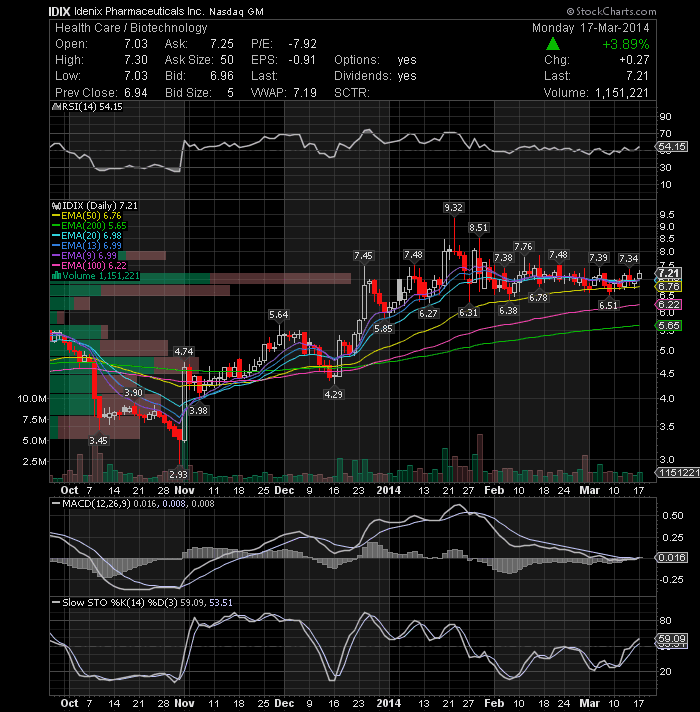Click the VWAP value 7.19
The width and height of the screenshot is (700, 712).
tap(305, 93)
